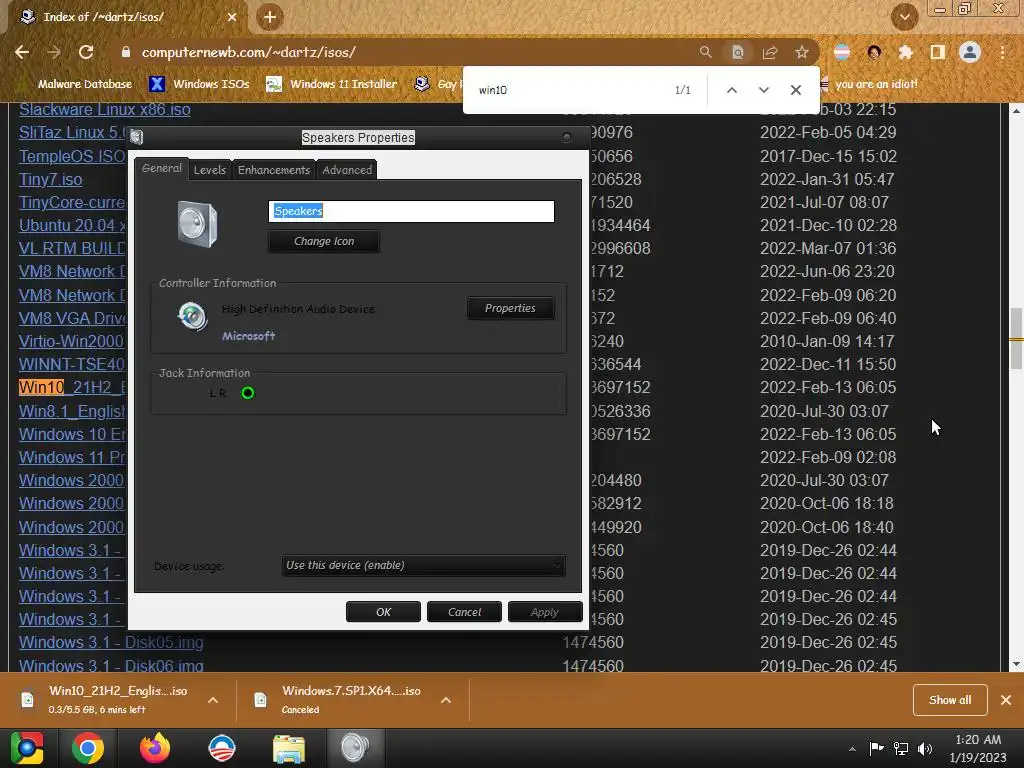Viewport: 1024px width, 768px height.
Task: Open the File Explorer taskbar icon
Action: tap(289, 748)
